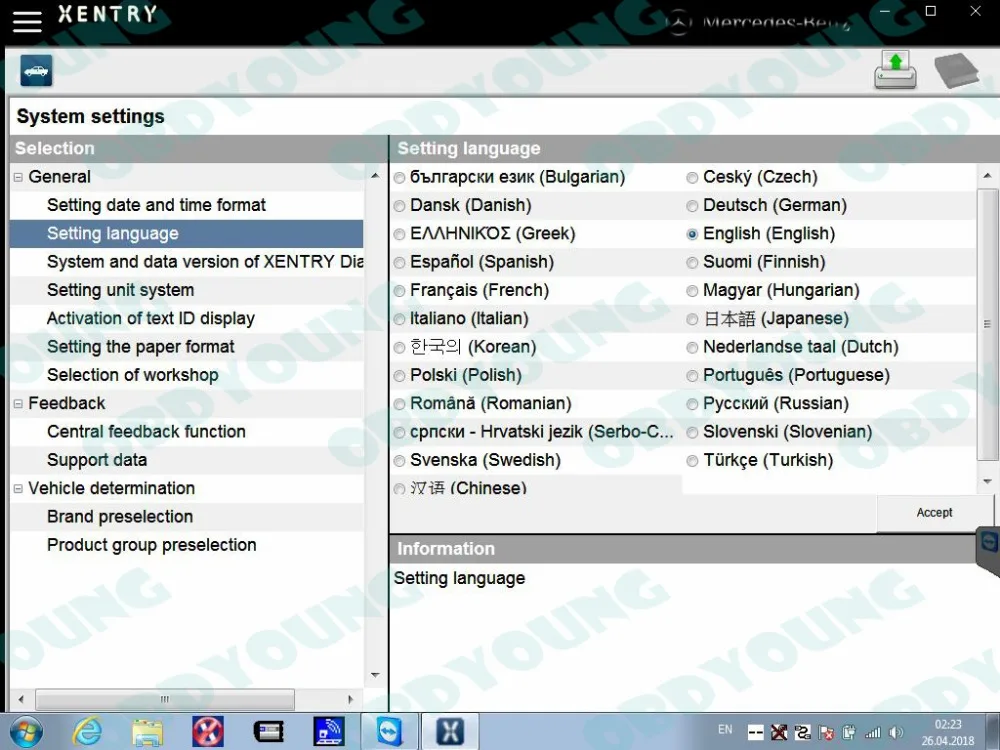
Task: Click the clock showing 02:23
Action: [948, 724]
